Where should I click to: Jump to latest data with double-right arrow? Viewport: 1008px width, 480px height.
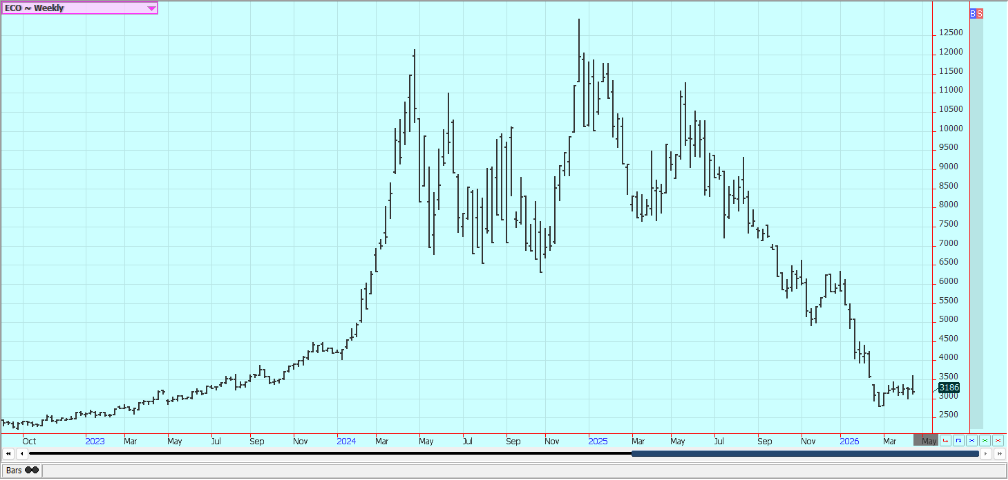(998, 454)
